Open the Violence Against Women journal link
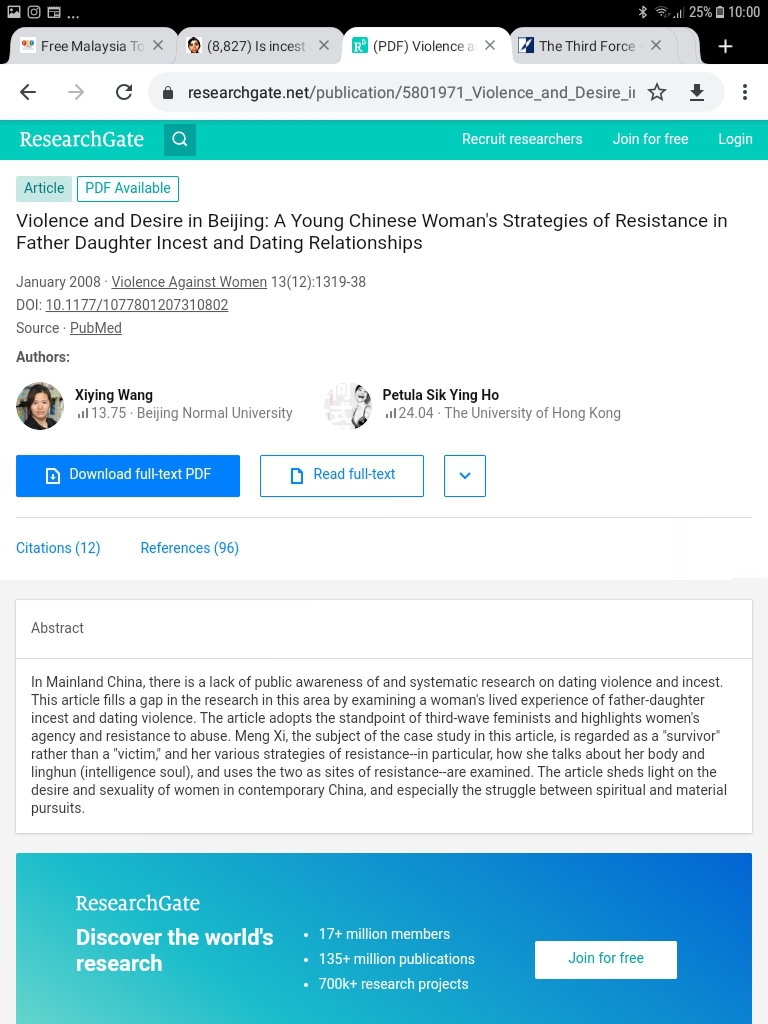Image resolution: width=768 pixels, height=1024 pixels. [x=189, y=282]
